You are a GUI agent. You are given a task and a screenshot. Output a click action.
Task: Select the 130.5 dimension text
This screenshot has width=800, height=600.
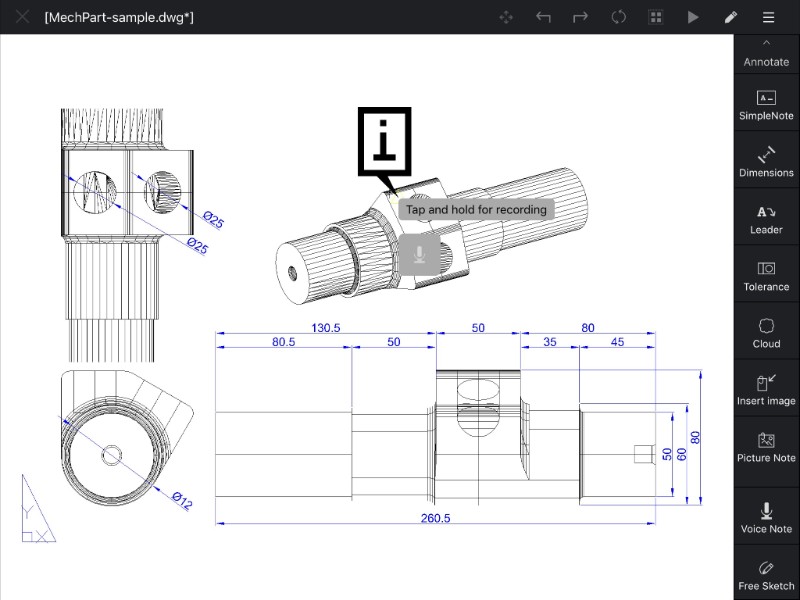326,328
